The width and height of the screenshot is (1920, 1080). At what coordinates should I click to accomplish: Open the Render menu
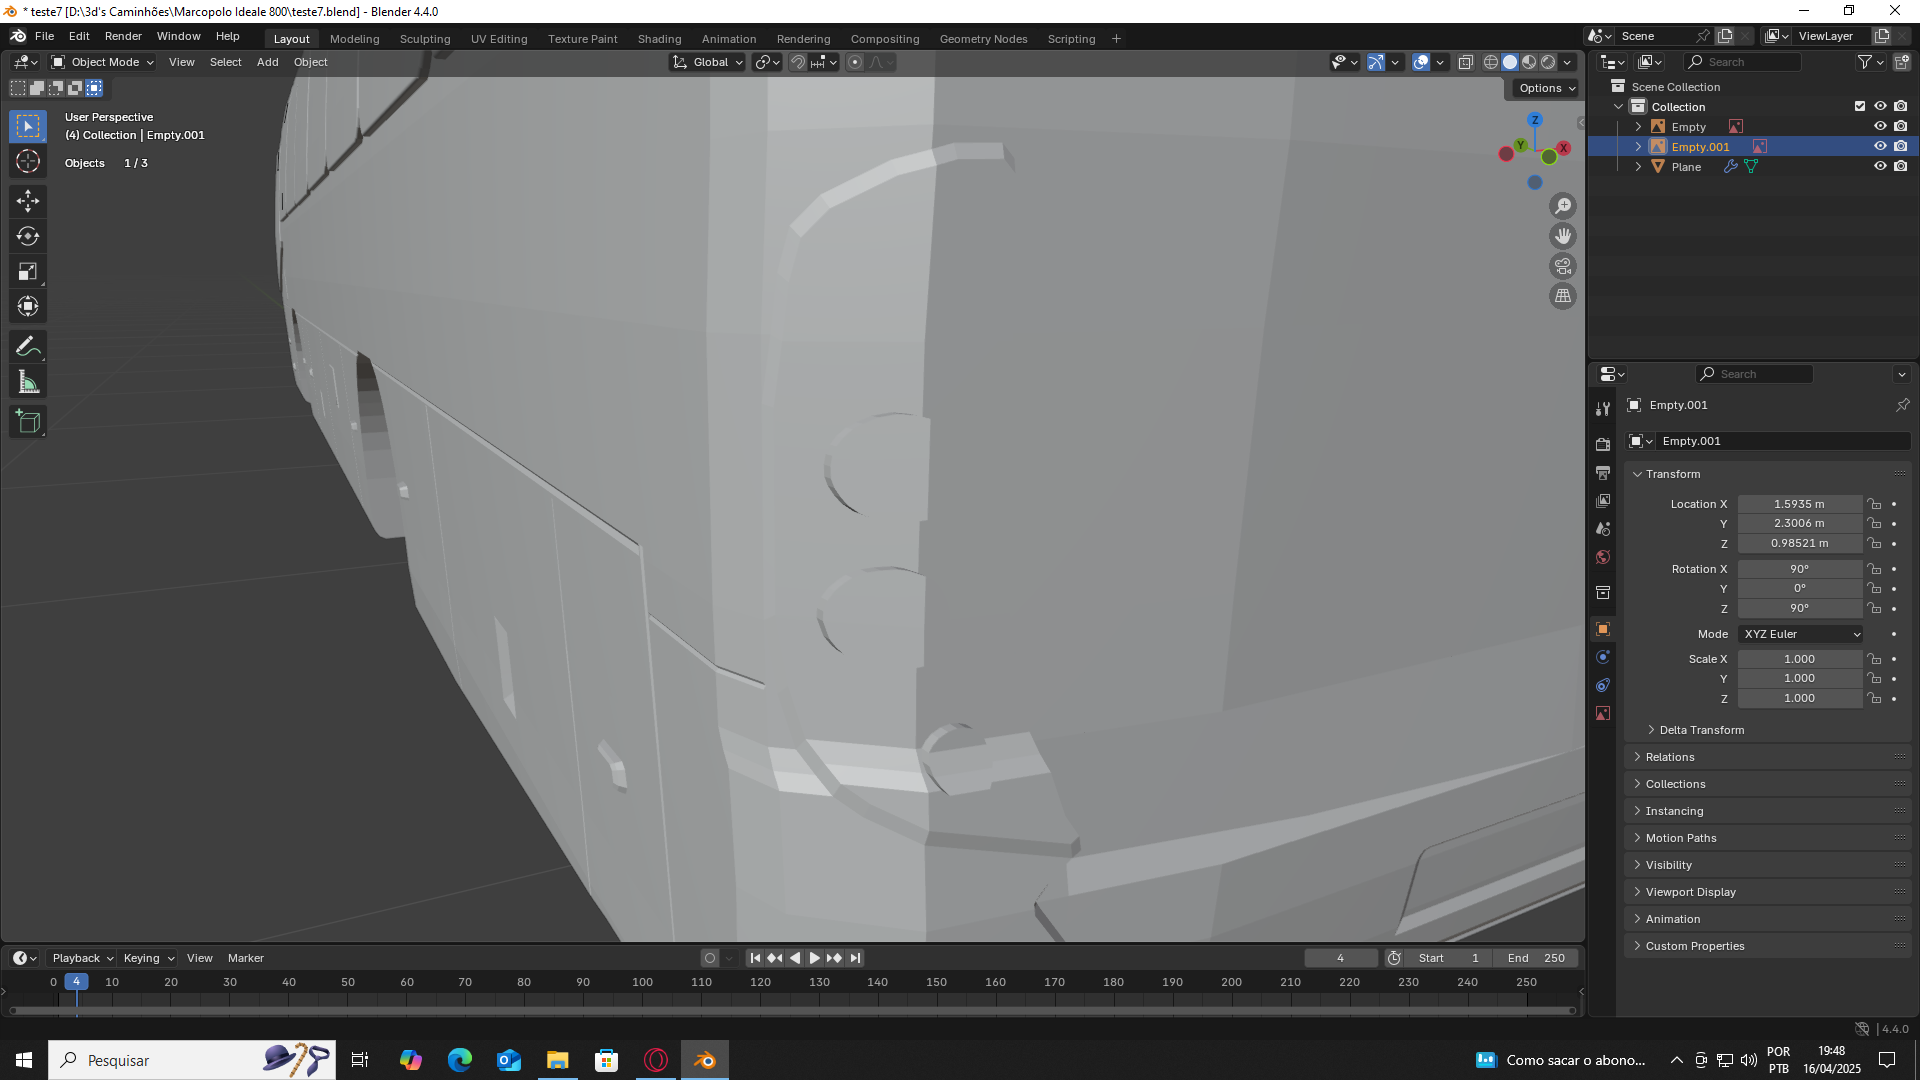pyautogui.click(x=123, y=36)
